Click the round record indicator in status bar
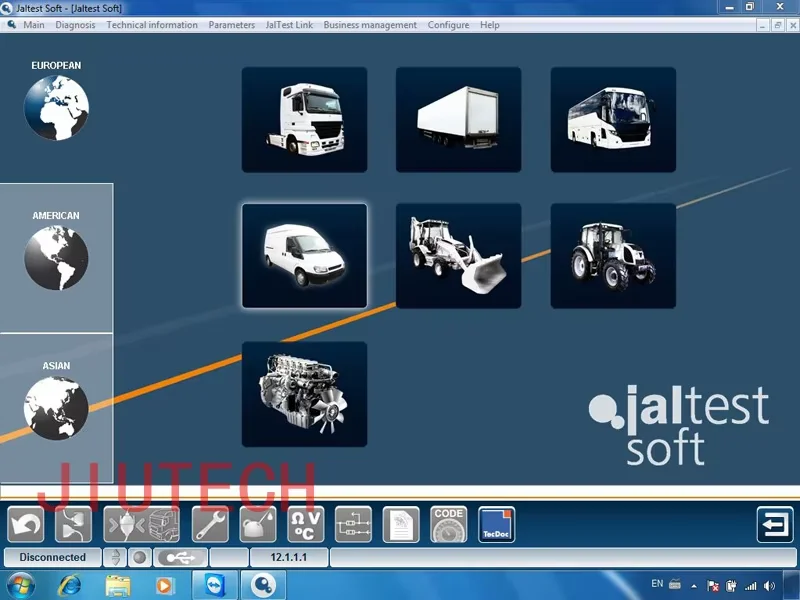 click(x=139, y=557)
